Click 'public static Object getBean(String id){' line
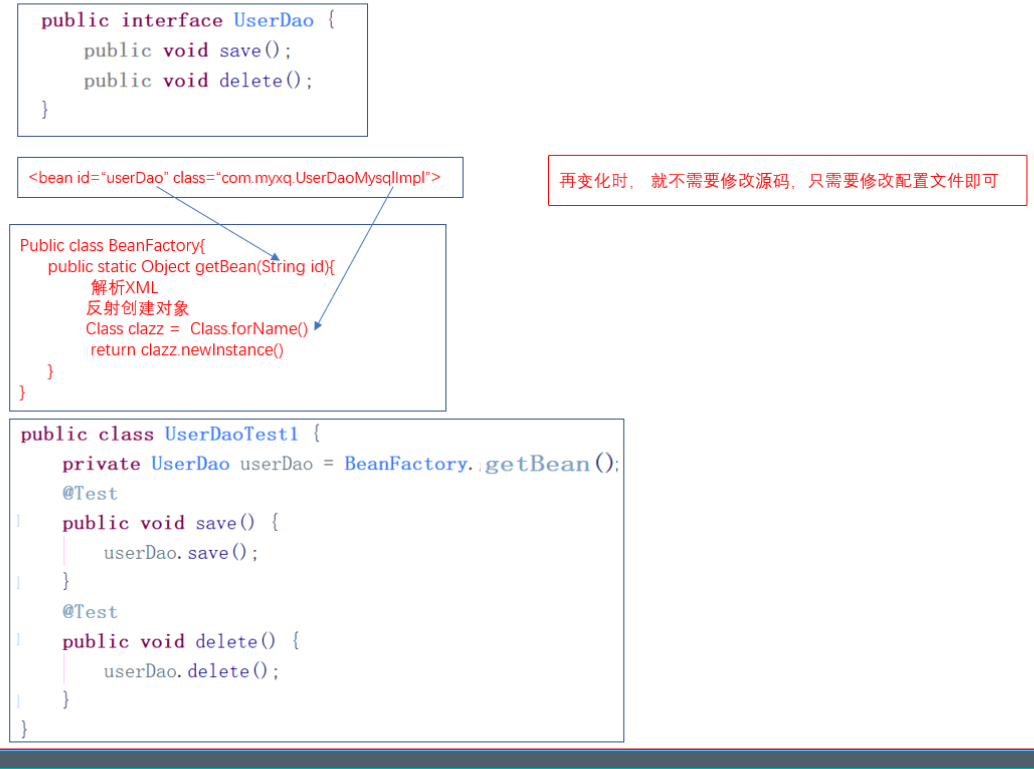This screenshot has width=1034, height=769. click(x=191, y=266)
